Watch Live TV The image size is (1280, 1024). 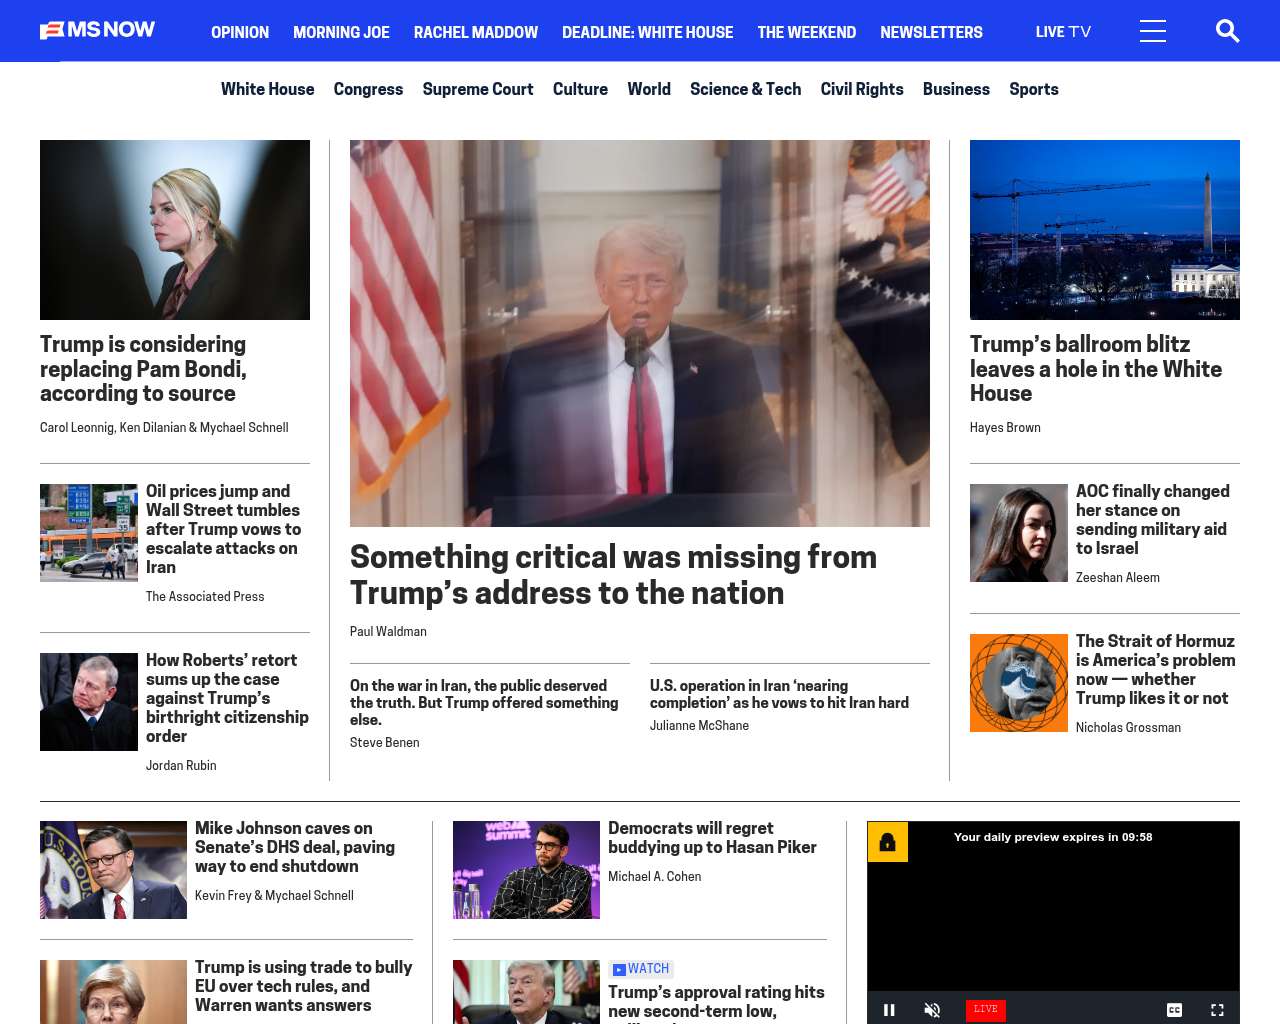(1063, 32)
